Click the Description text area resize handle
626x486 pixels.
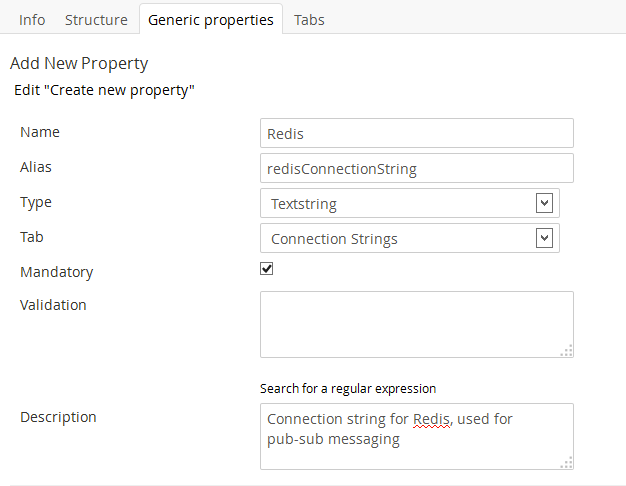point(566,462)
